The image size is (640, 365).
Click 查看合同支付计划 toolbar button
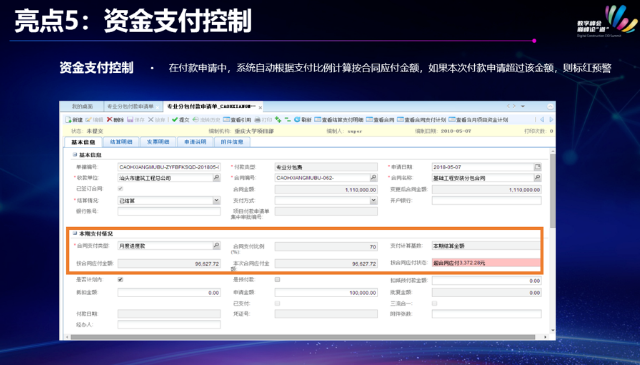422,120
